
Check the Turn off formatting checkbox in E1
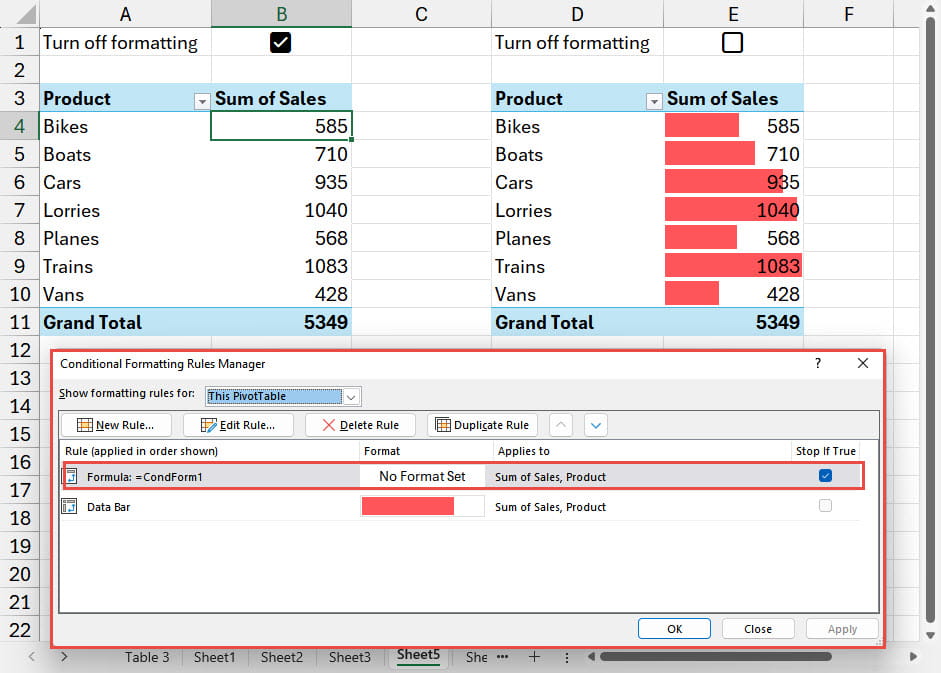[732, 42]
